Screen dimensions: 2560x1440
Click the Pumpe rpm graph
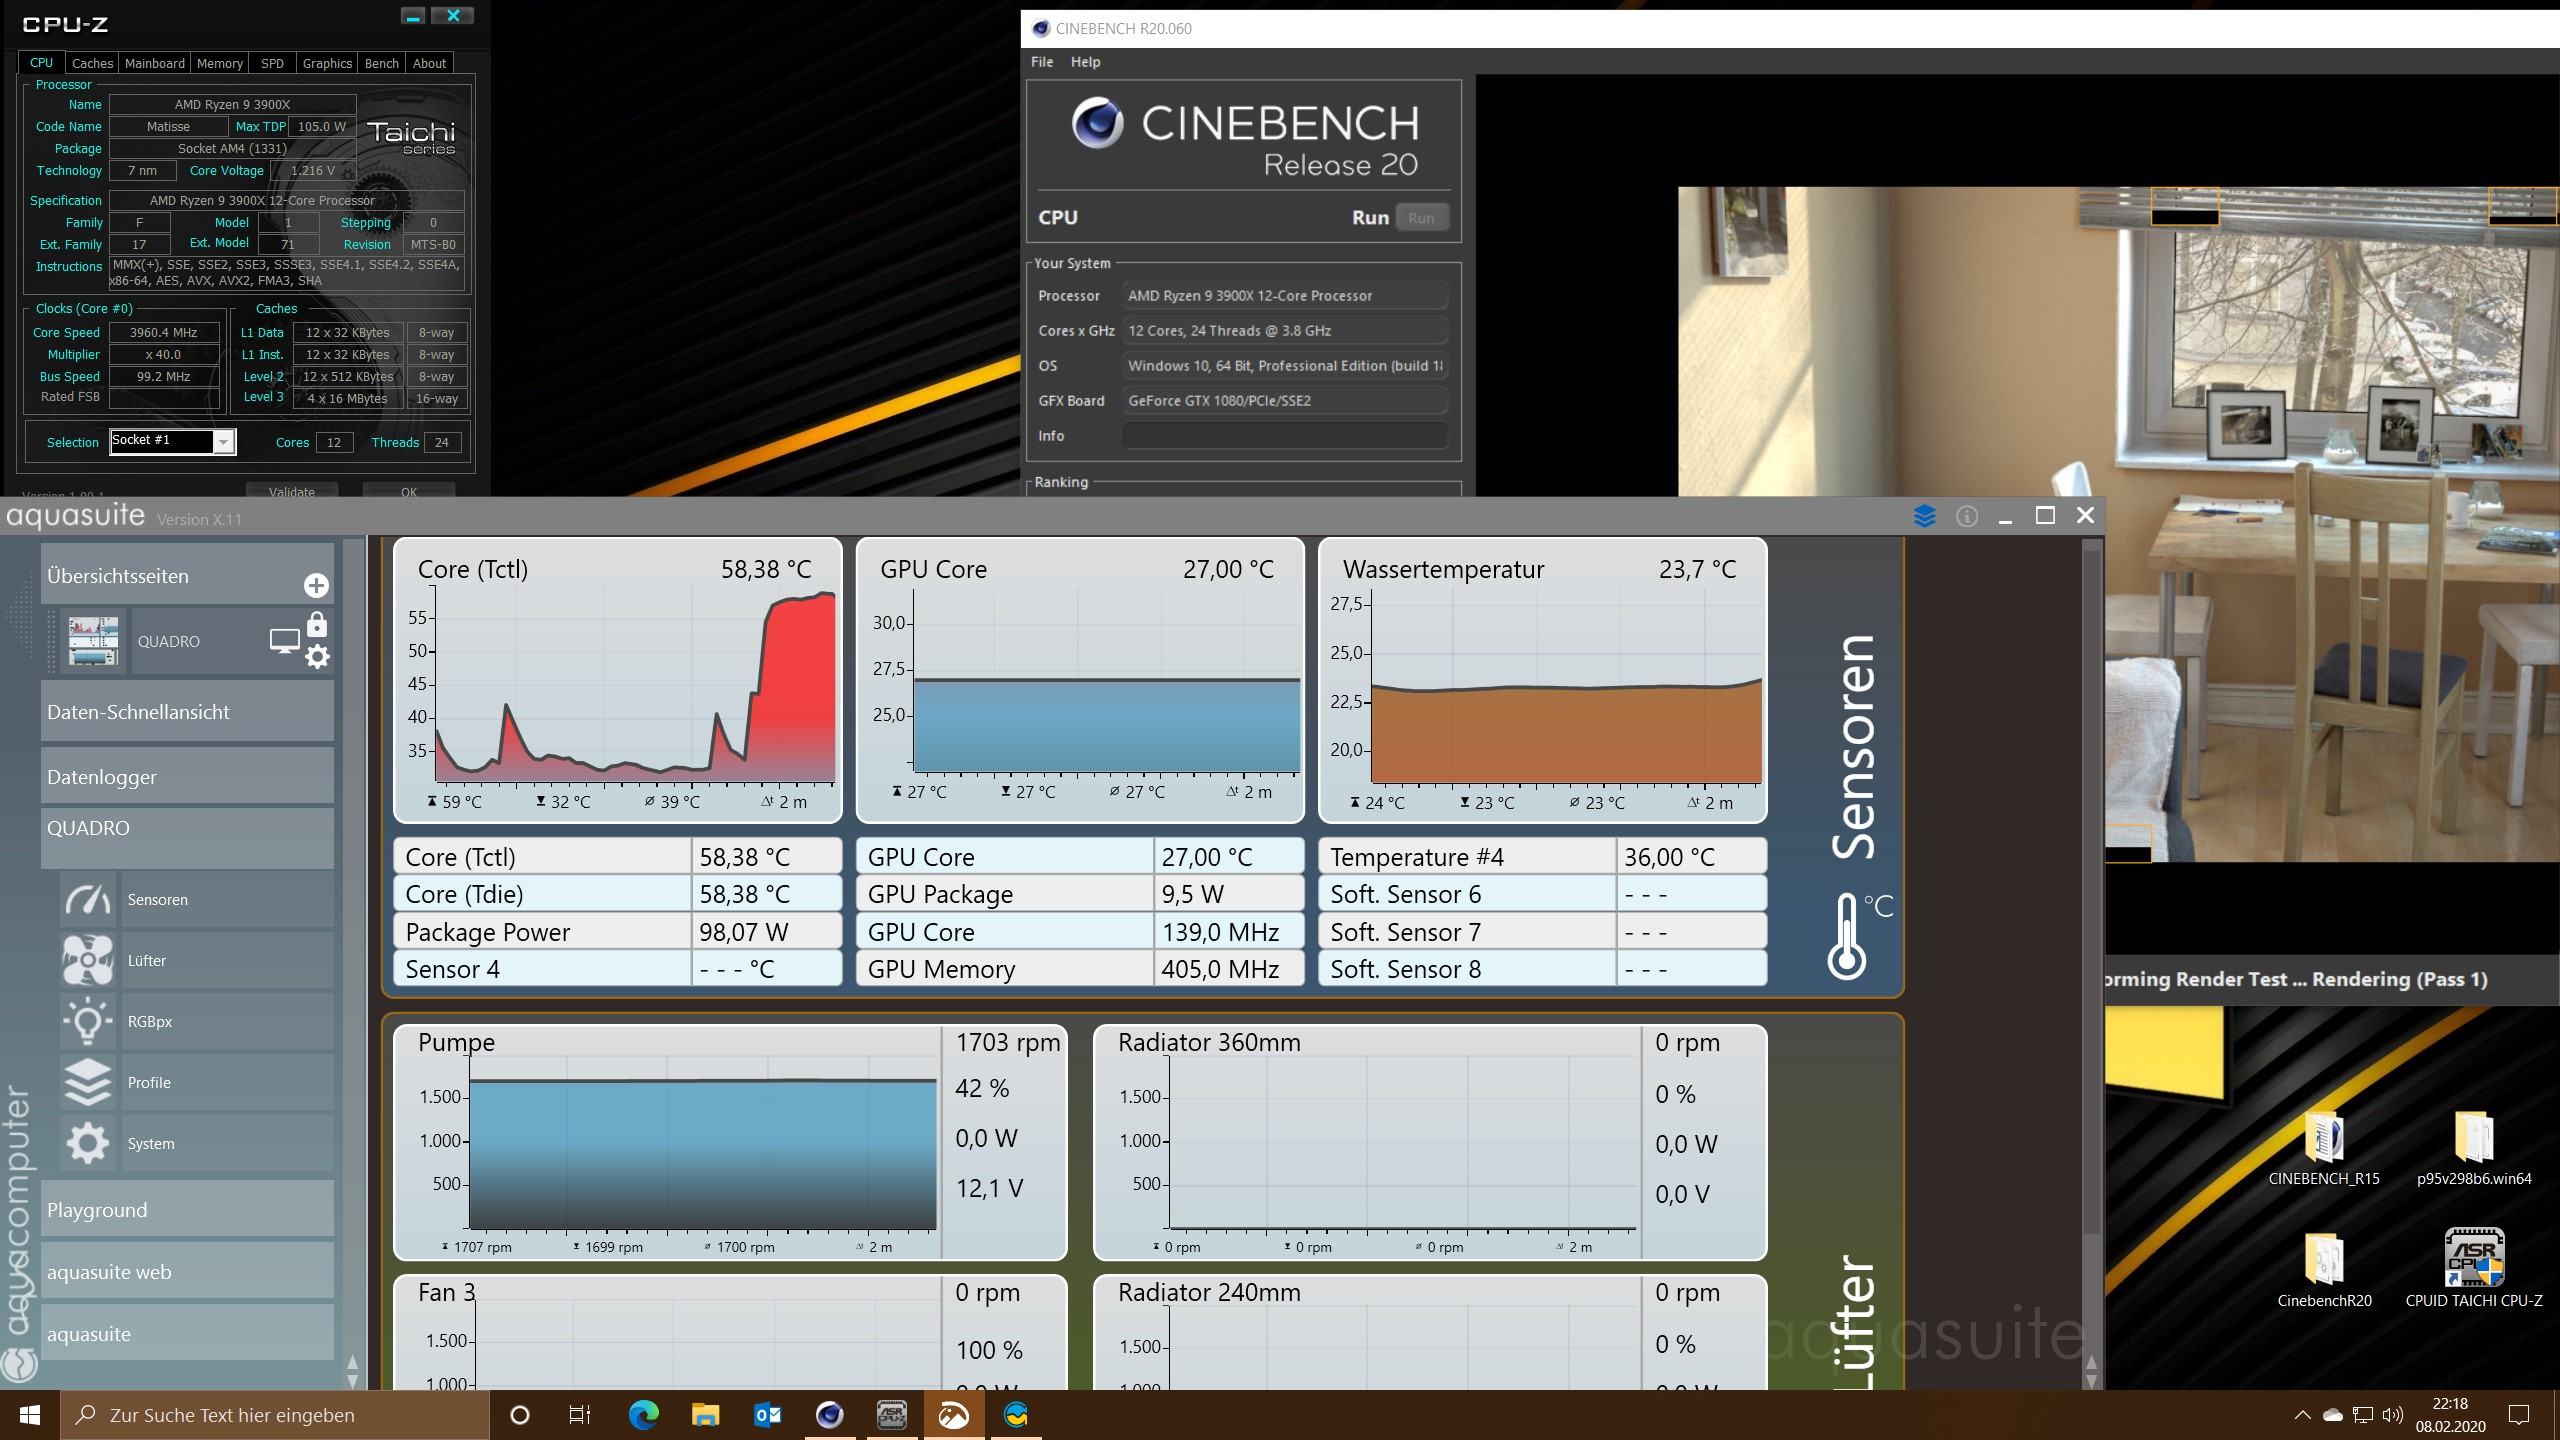(x=702, y=1140)
